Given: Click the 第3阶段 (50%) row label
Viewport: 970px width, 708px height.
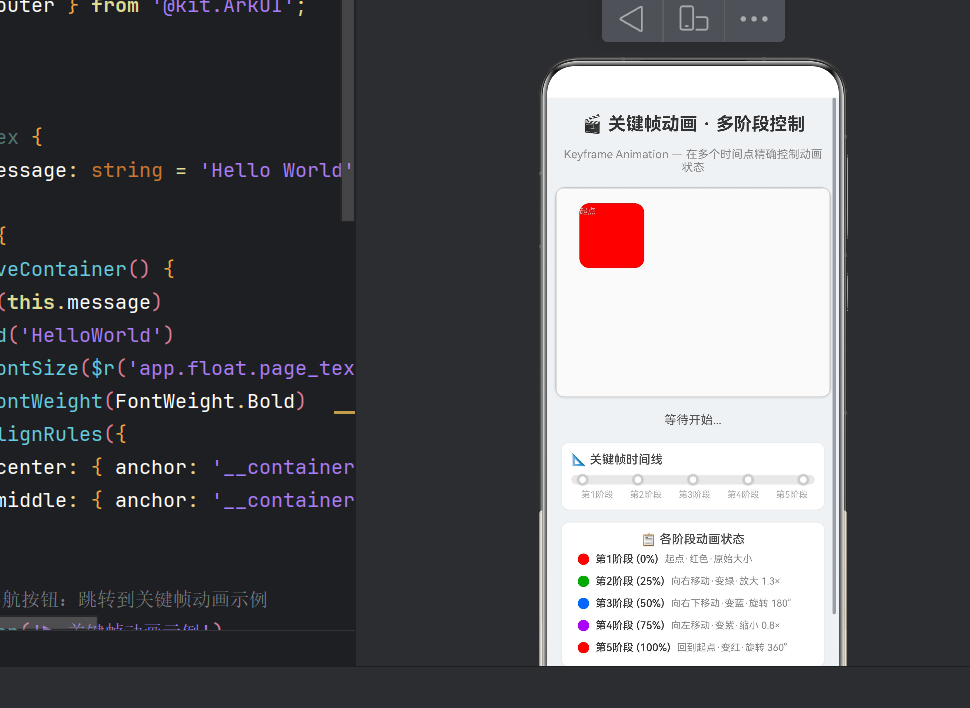Looking at the screenshot, I should tap(630, 603).
